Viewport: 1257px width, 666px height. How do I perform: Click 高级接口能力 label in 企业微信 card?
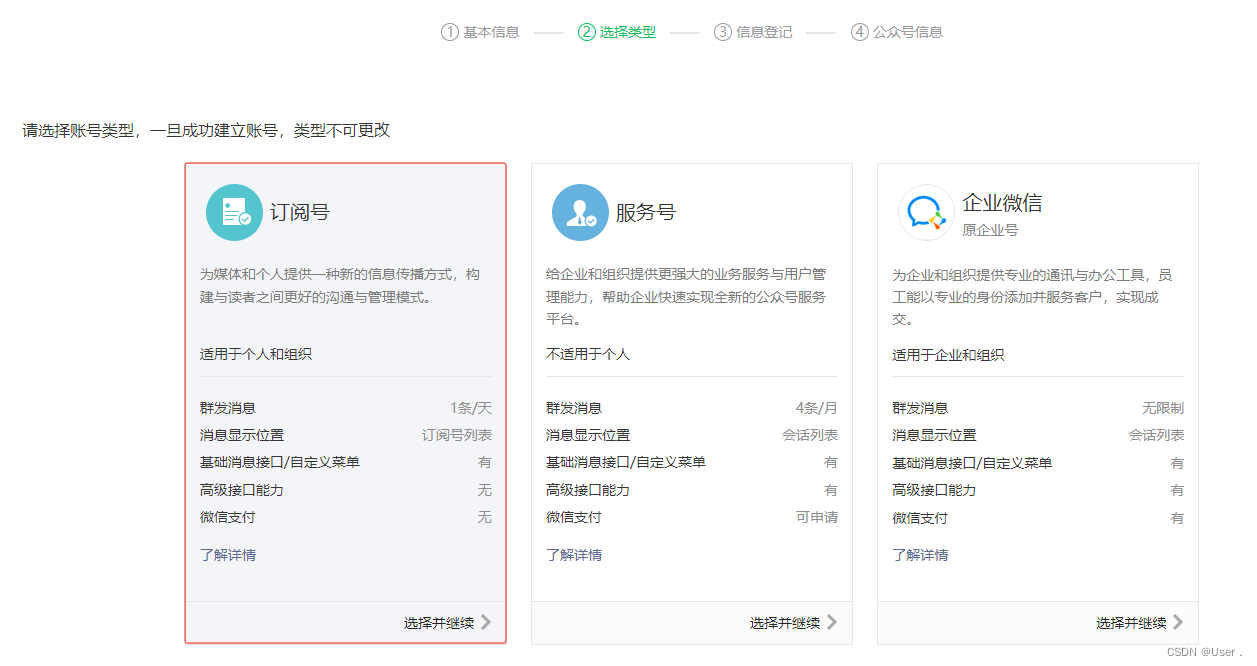(x=934, y=490)
